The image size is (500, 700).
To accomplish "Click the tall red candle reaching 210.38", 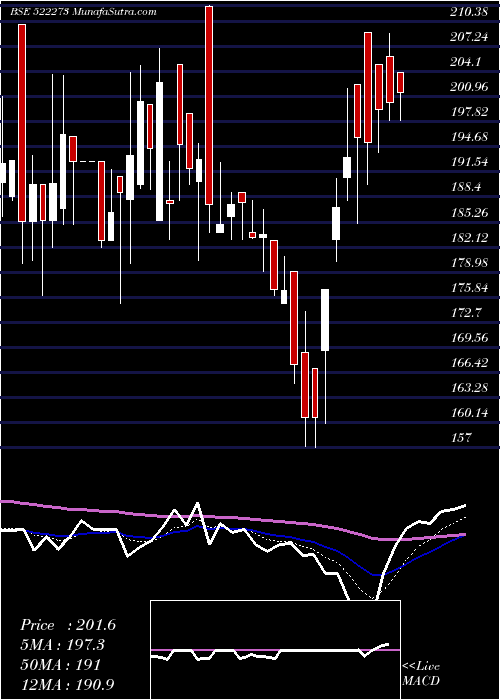I will pyautogui.click(x=209, y=105).
